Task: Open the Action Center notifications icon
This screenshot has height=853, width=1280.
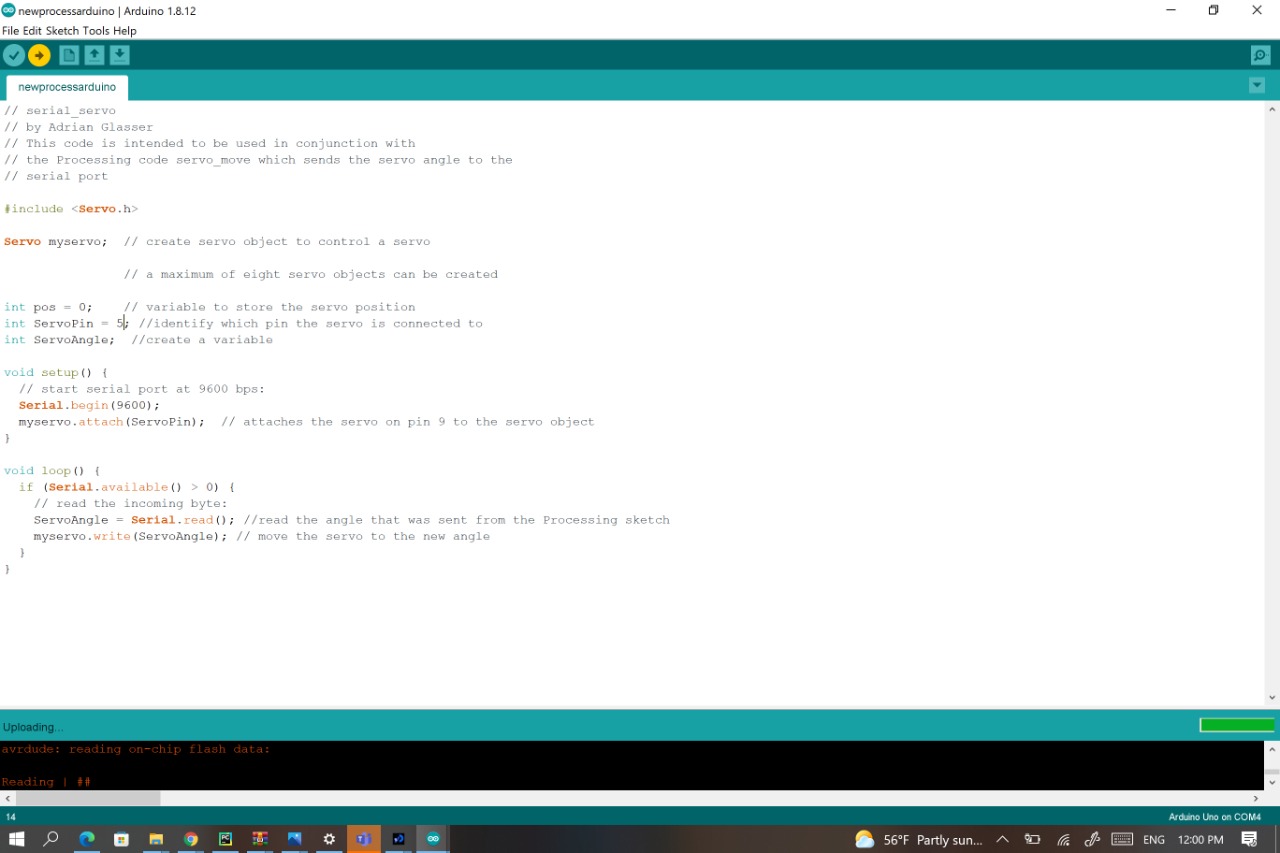Action: coord(1249,840)
